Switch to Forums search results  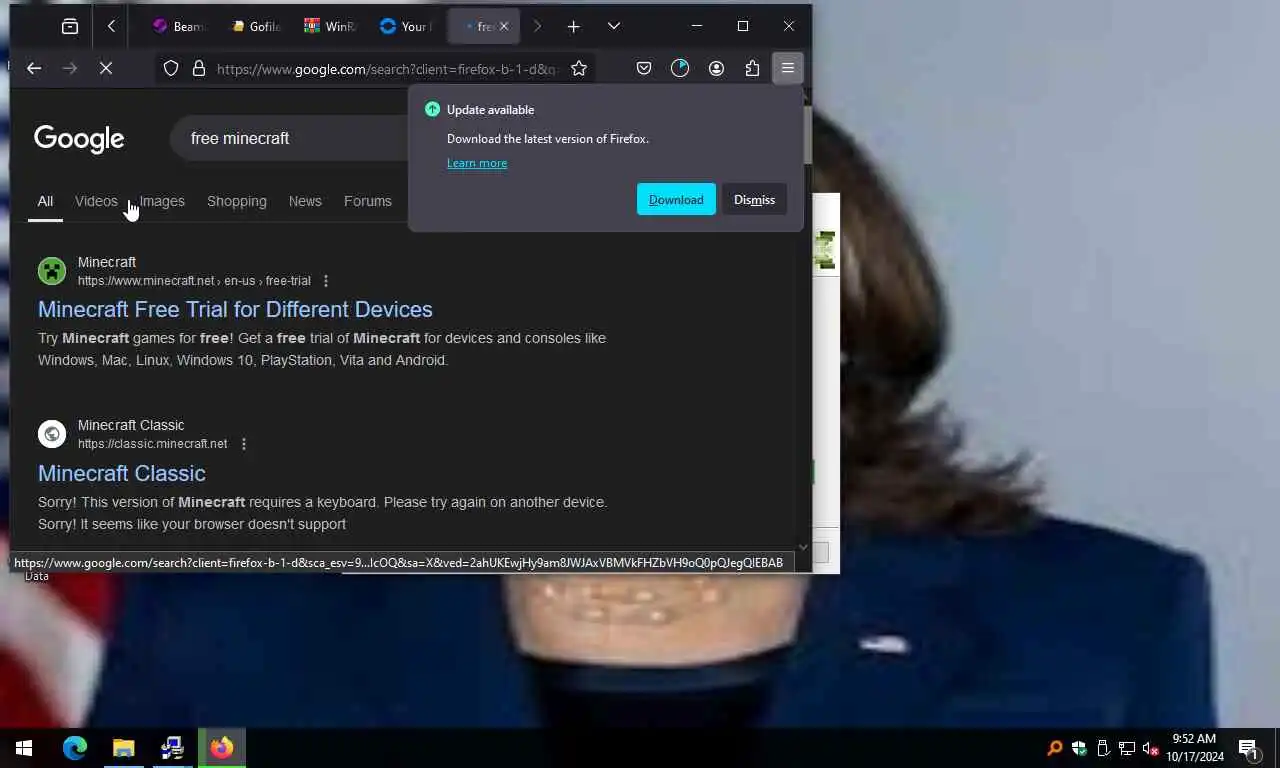click(x=368, y=201)
